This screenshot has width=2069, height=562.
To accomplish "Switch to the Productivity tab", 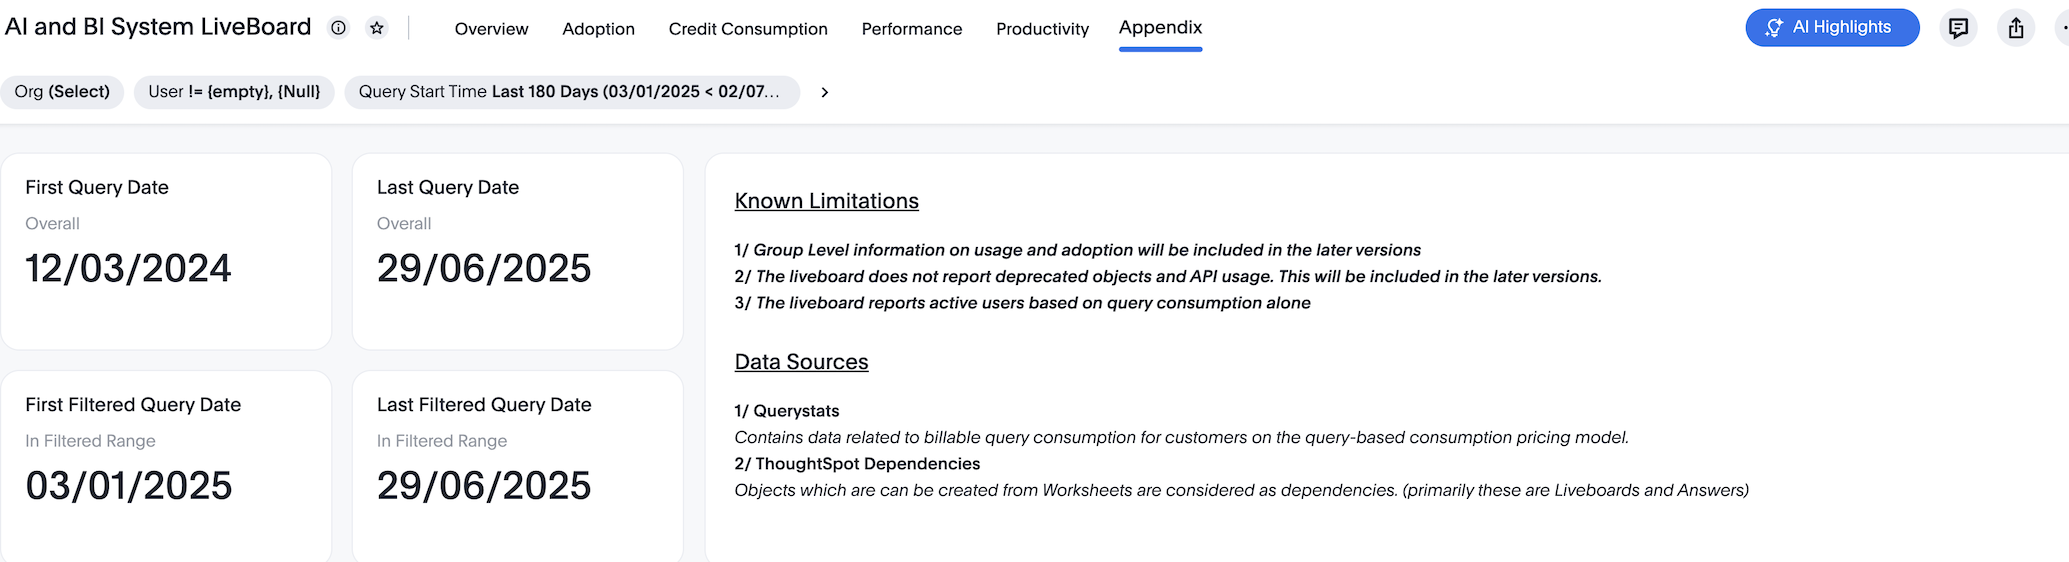I will pyautogui.click(x=1042, y=29).
